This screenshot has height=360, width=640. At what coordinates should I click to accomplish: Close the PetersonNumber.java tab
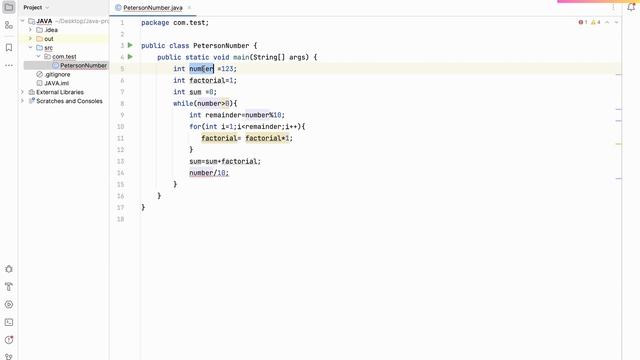coord(189,7)
